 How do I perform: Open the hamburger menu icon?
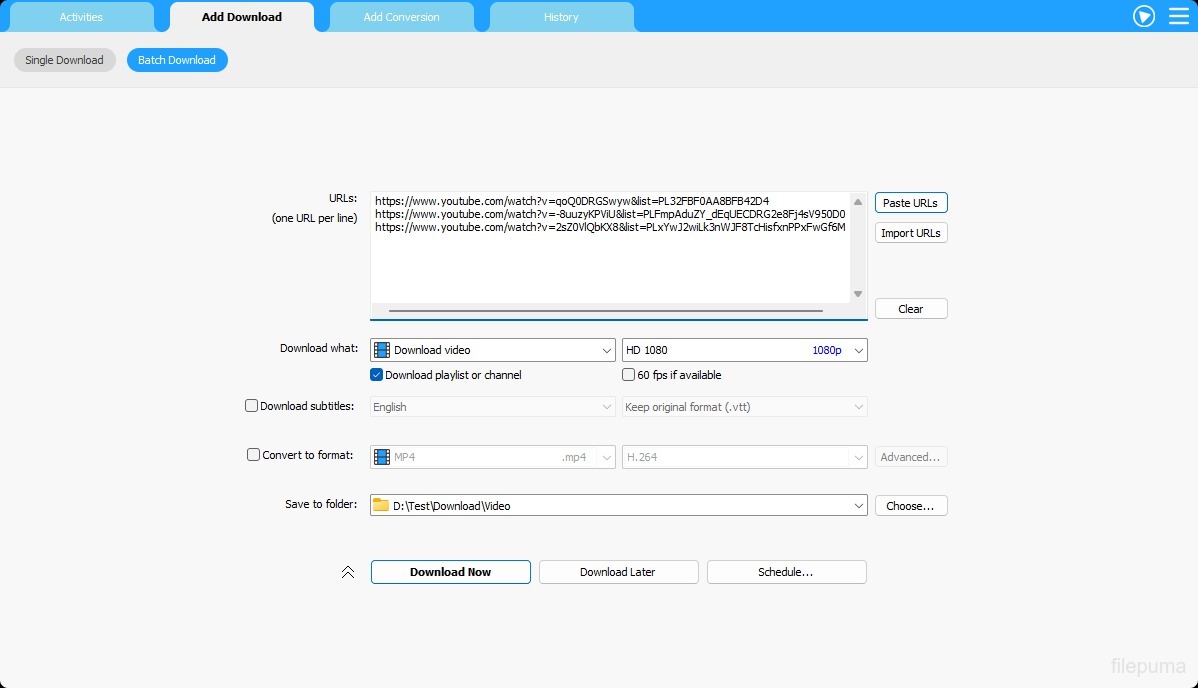click(x=1179, y=16)
